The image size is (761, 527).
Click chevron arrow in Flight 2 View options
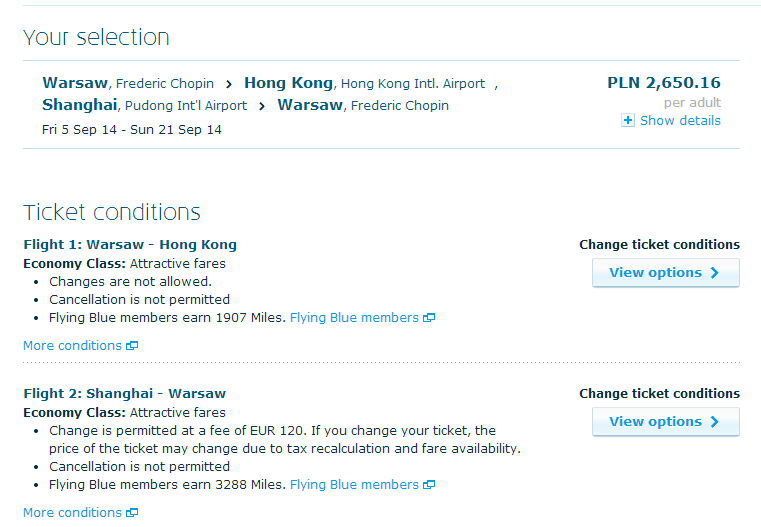pyautogui.click(x=714, y=422)
